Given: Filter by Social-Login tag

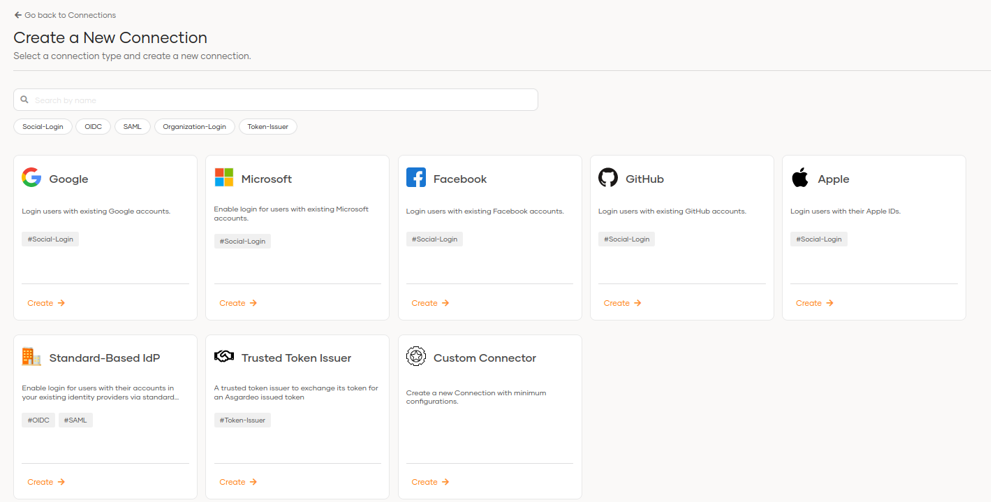Looking at the screenshot, I should pos(43,126).
